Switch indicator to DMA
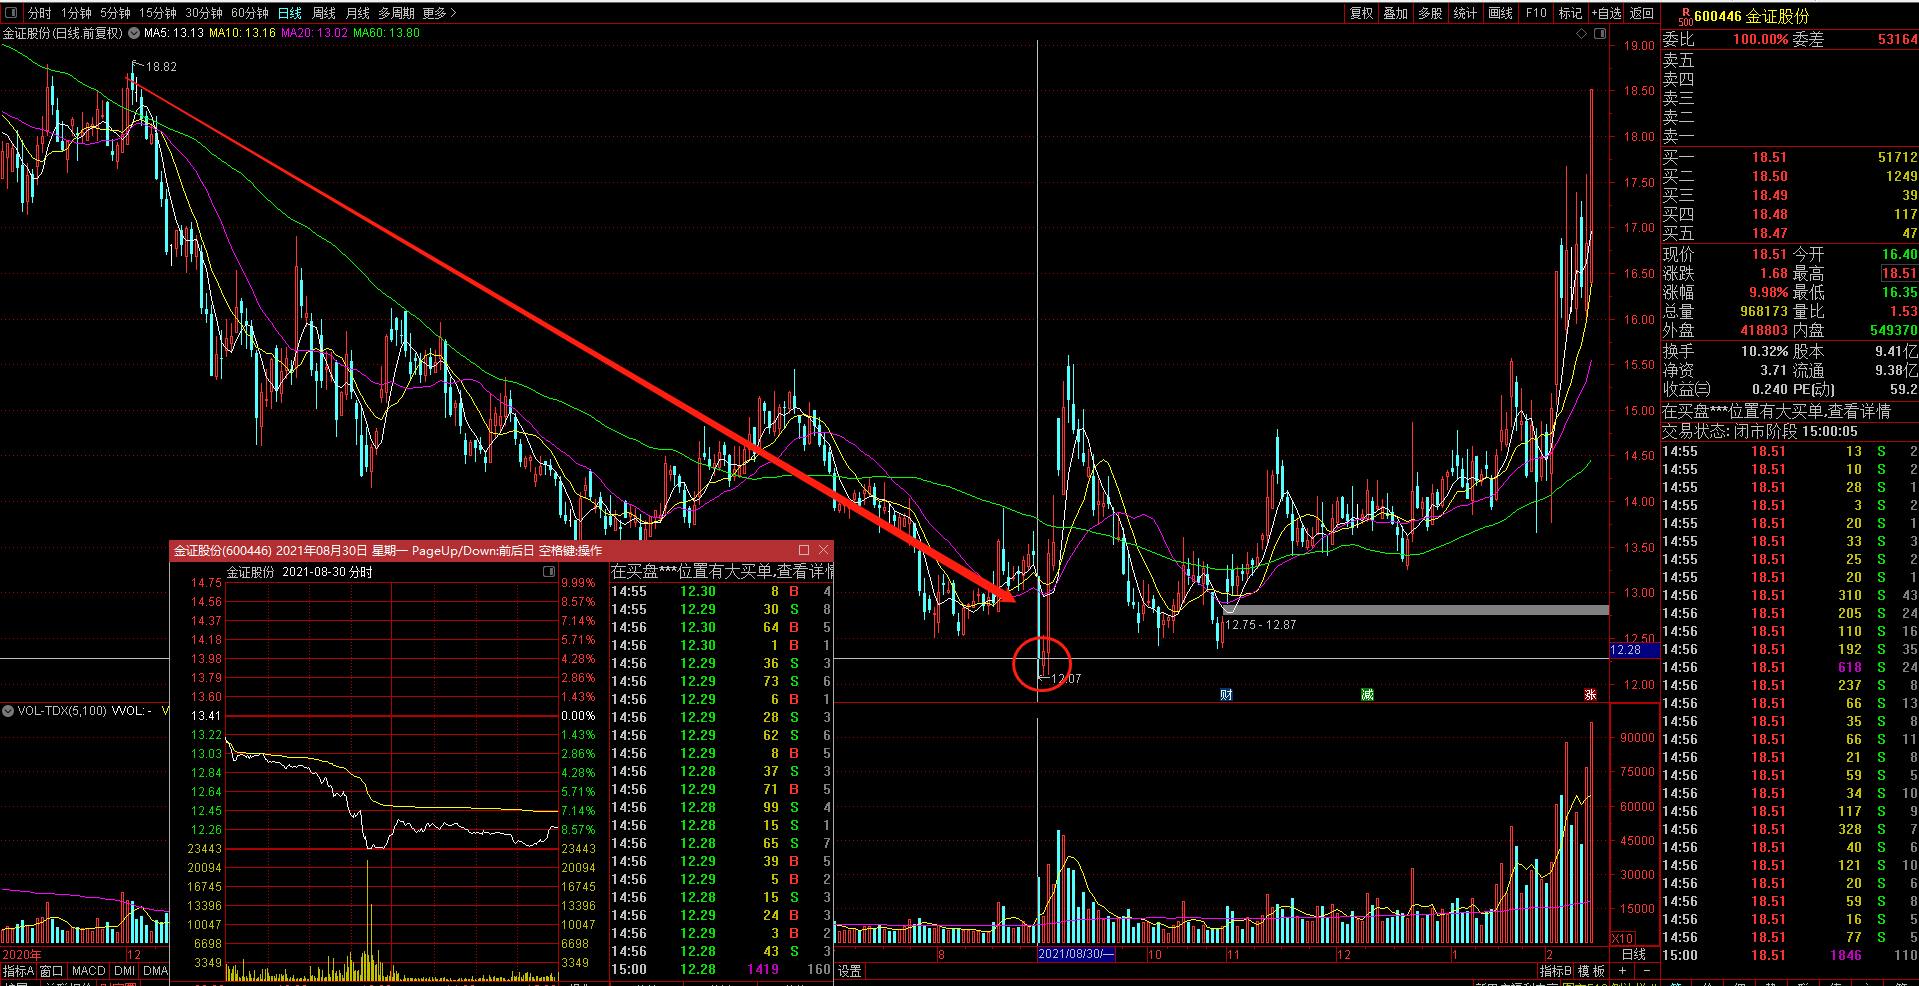 click(156, 971)
